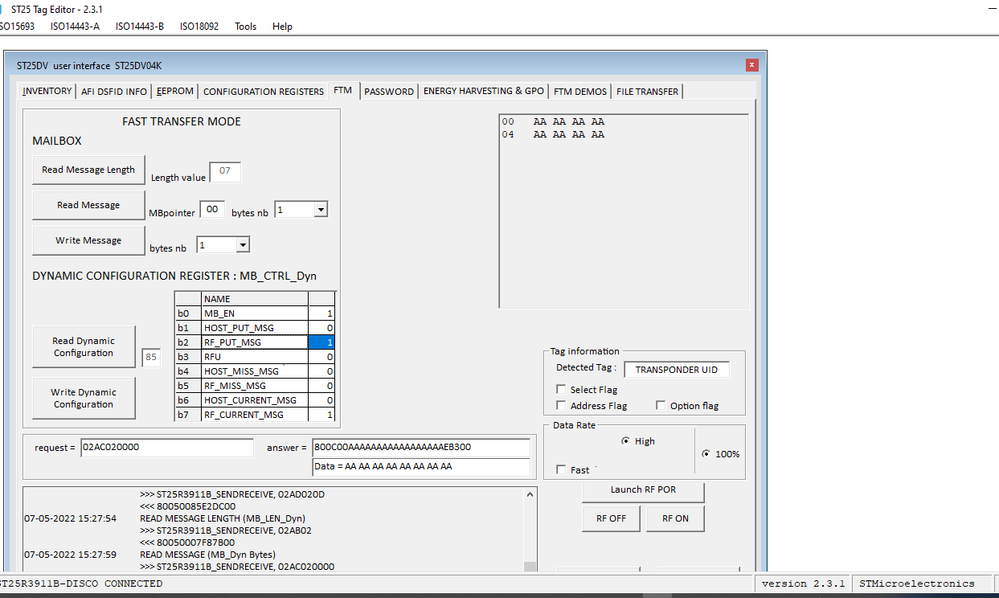999x598 pixels.
Task: Click the READ MESSAGE LENGTH log entry
Action: pos(222,518)
